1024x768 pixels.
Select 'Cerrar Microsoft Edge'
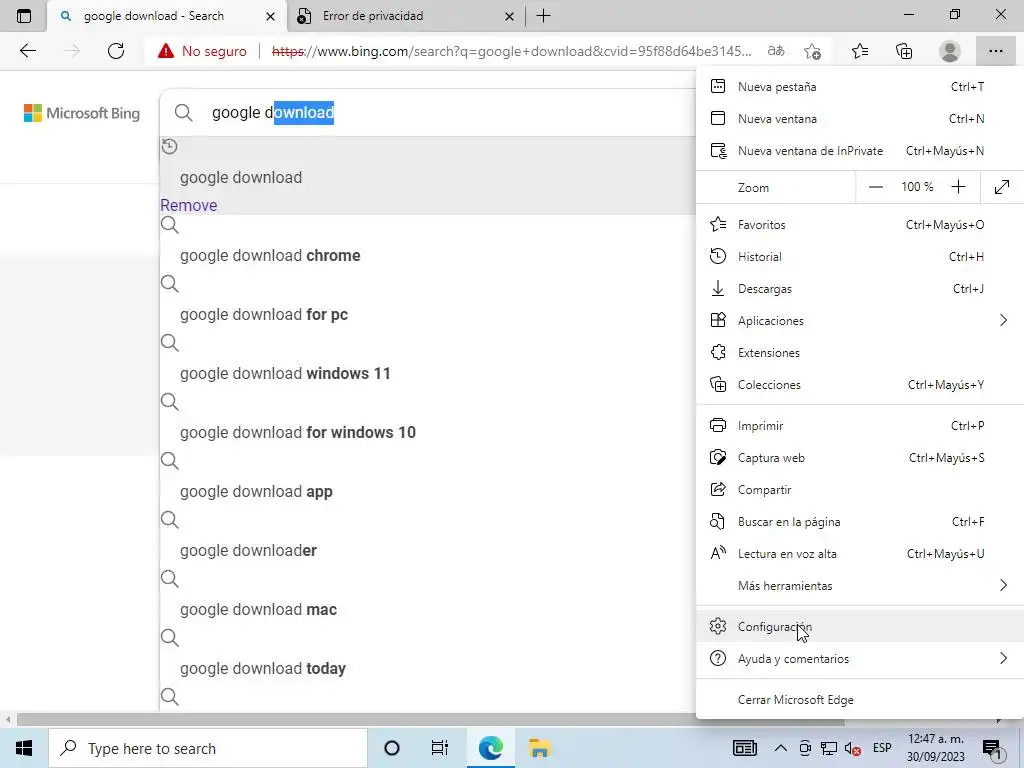[x=860, y=699]
